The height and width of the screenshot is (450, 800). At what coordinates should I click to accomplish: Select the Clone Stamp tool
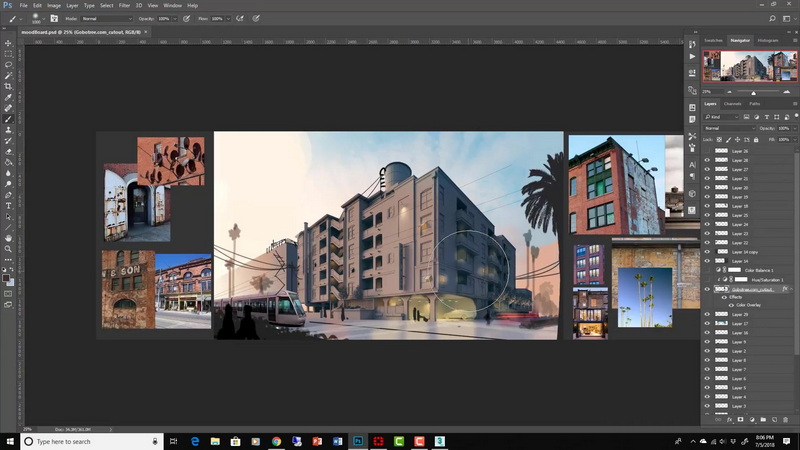coord(8,130)
